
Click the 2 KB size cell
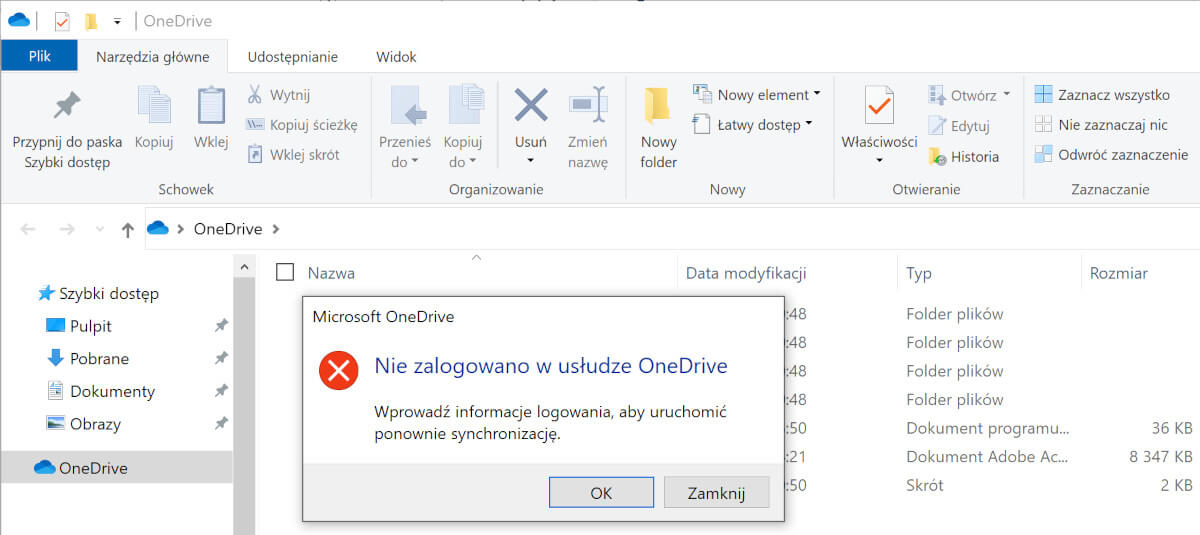coord(1176,485)
